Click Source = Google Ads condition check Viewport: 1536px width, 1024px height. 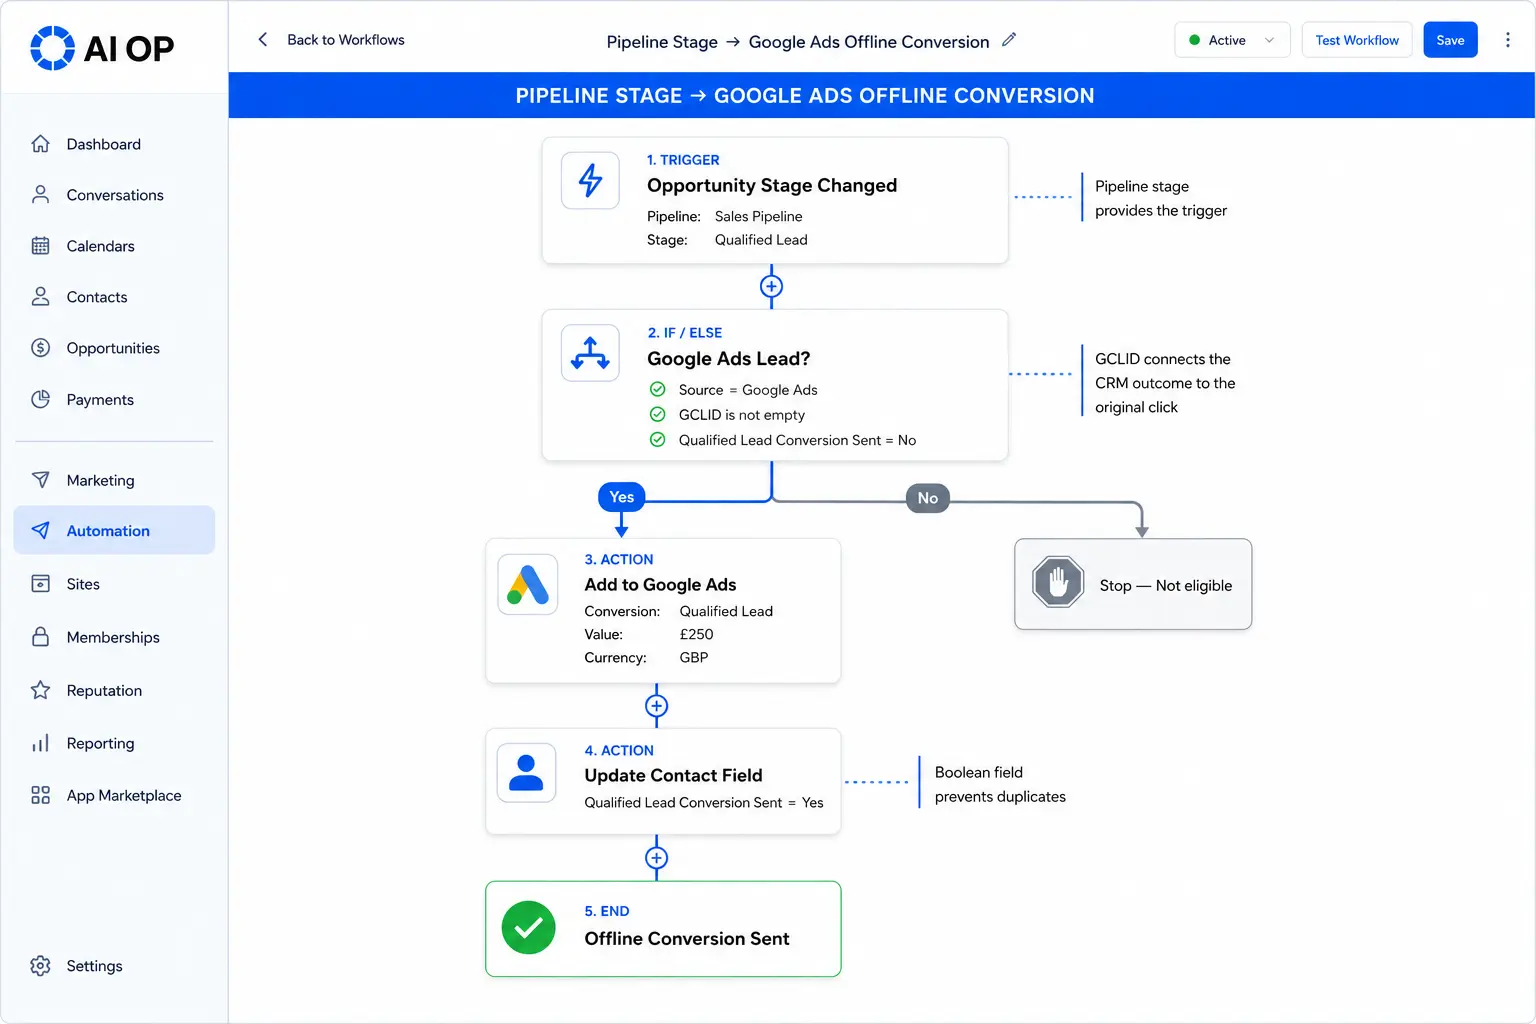657,389
